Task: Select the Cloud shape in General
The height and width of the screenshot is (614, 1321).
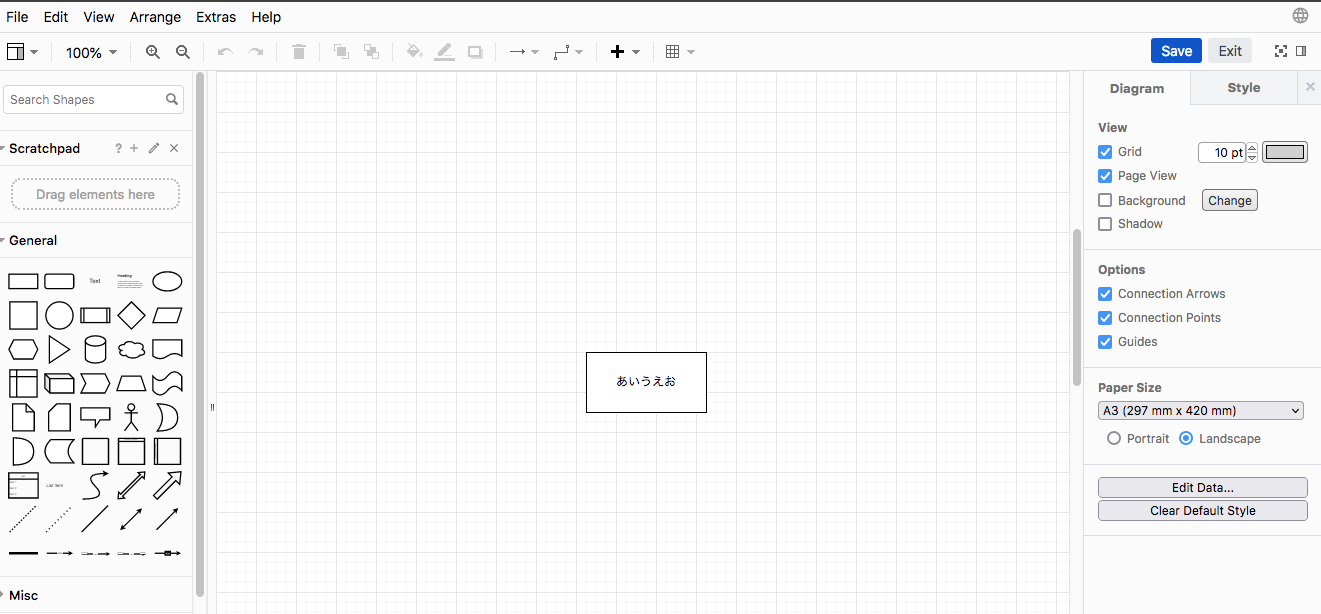Action: 131,350
